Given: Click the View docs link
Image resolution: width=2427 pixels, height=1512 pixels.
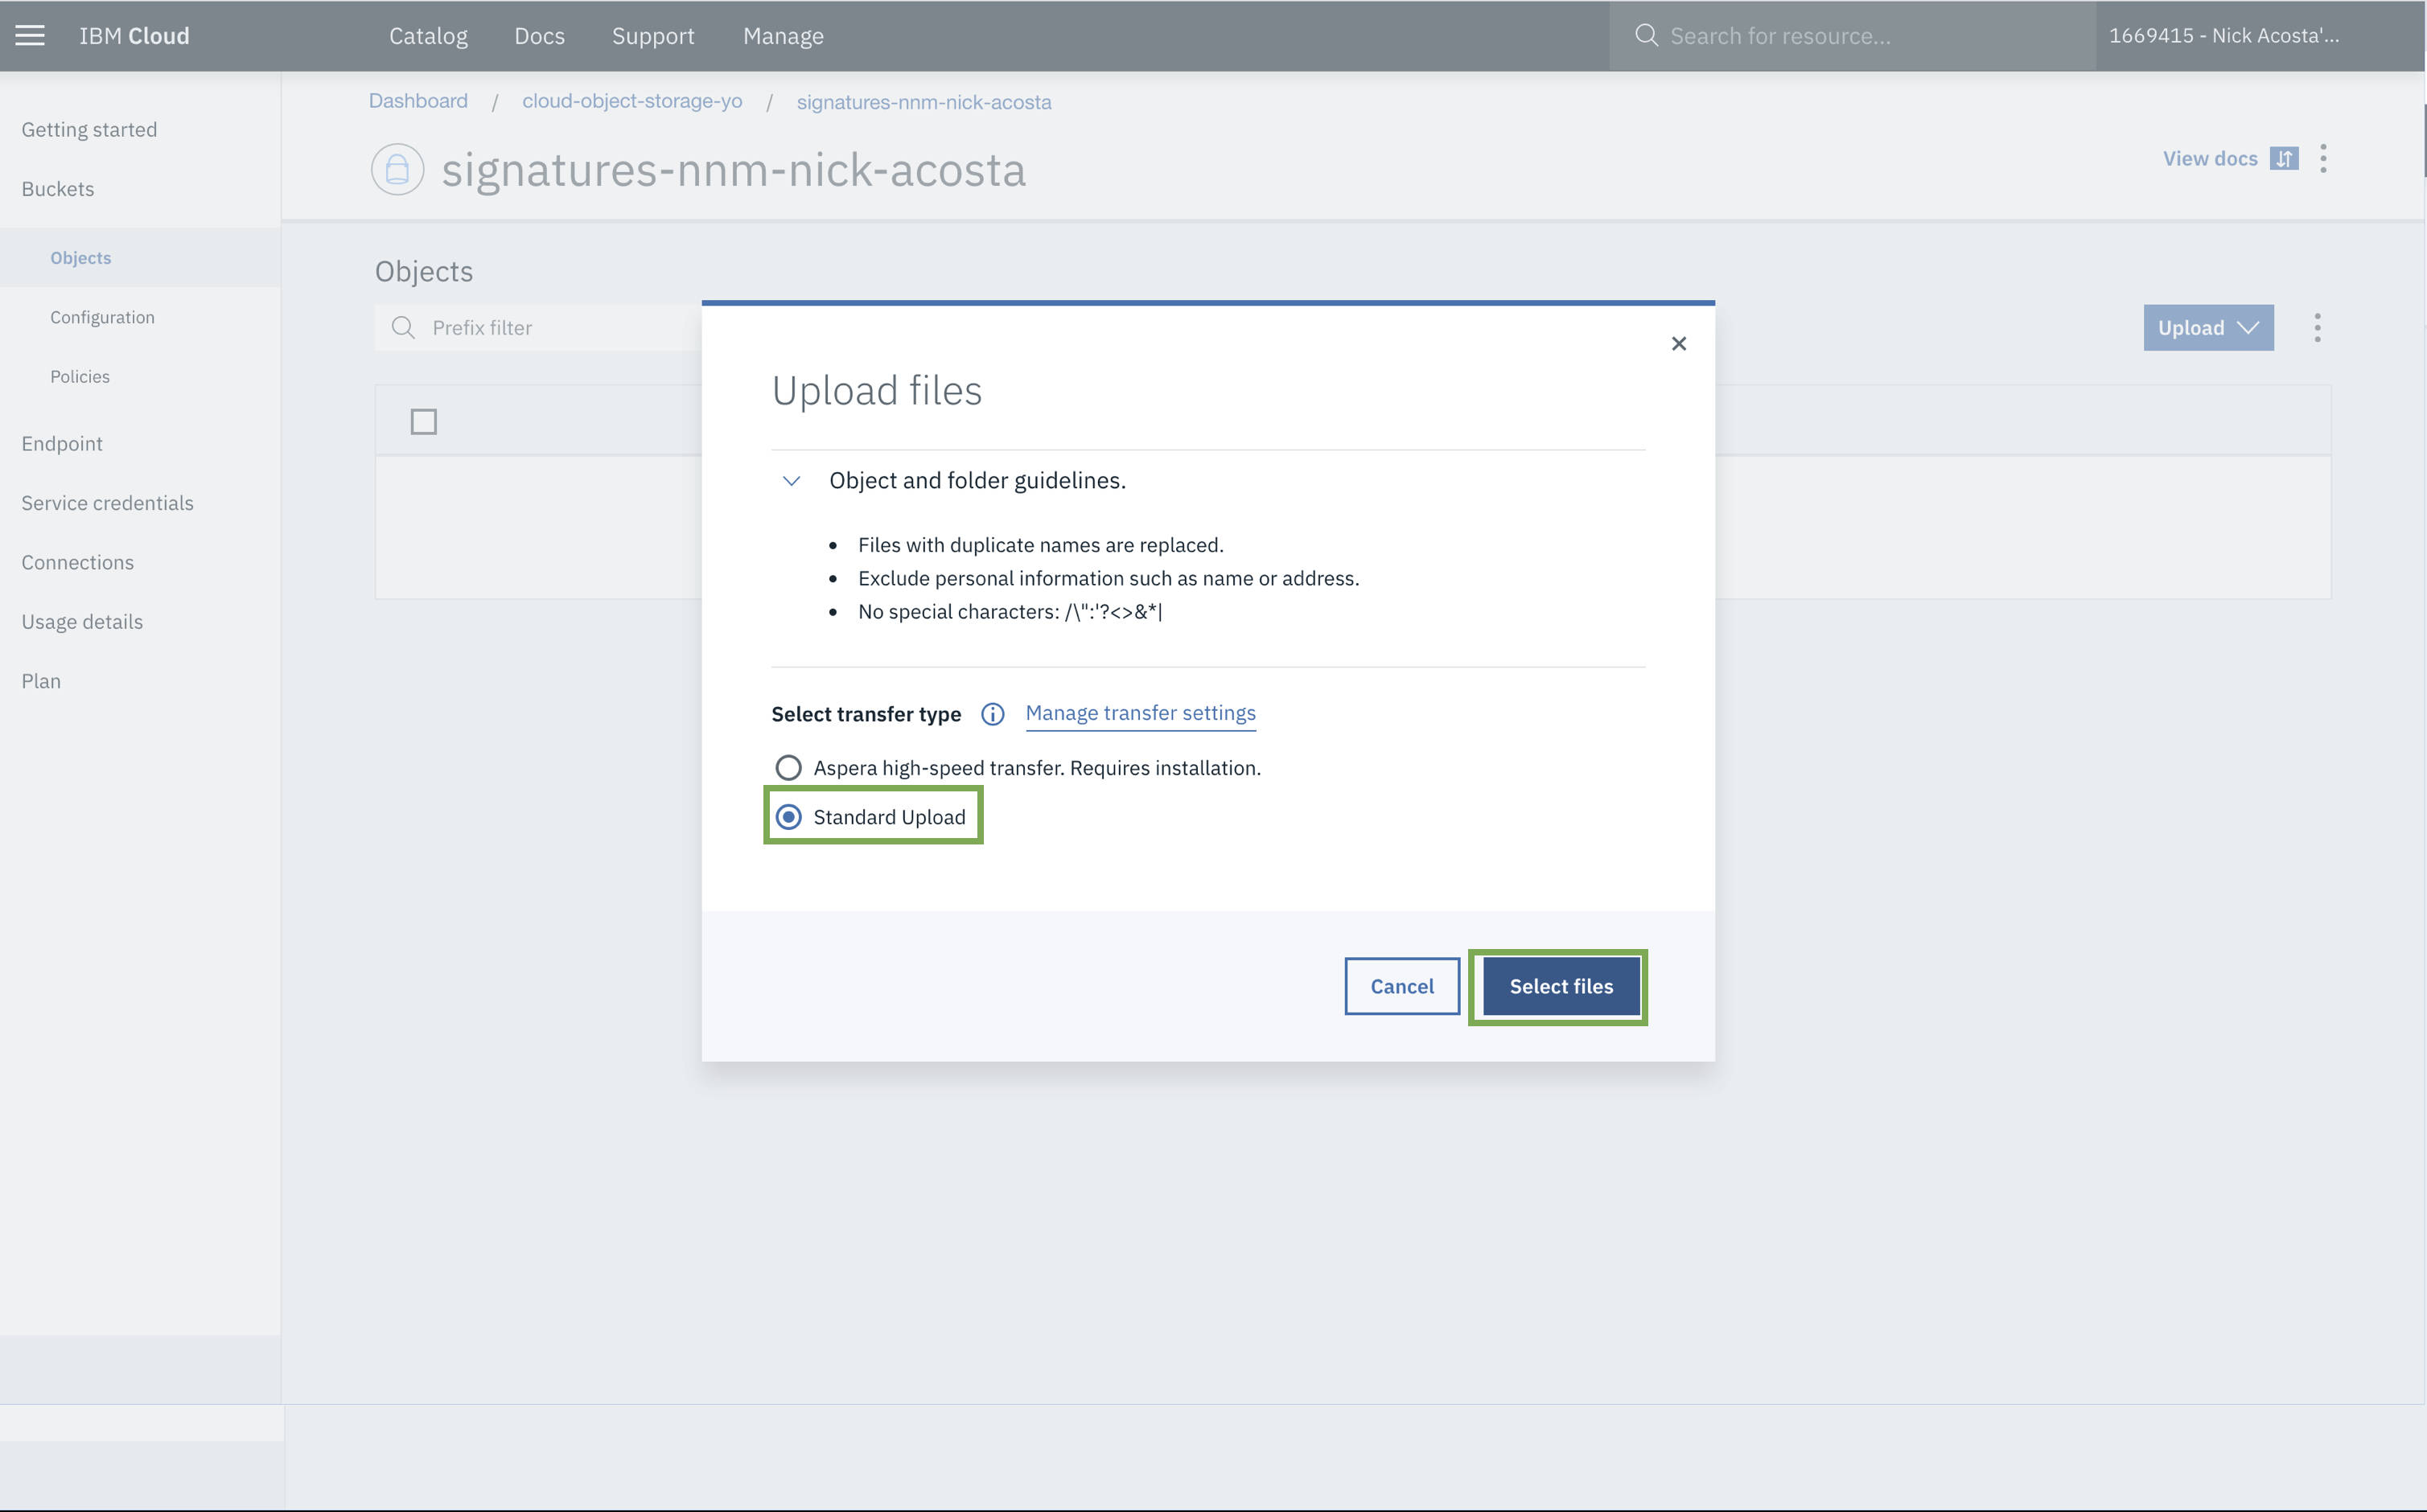Looking at the screenshot, I should (x=2210, y=159).
